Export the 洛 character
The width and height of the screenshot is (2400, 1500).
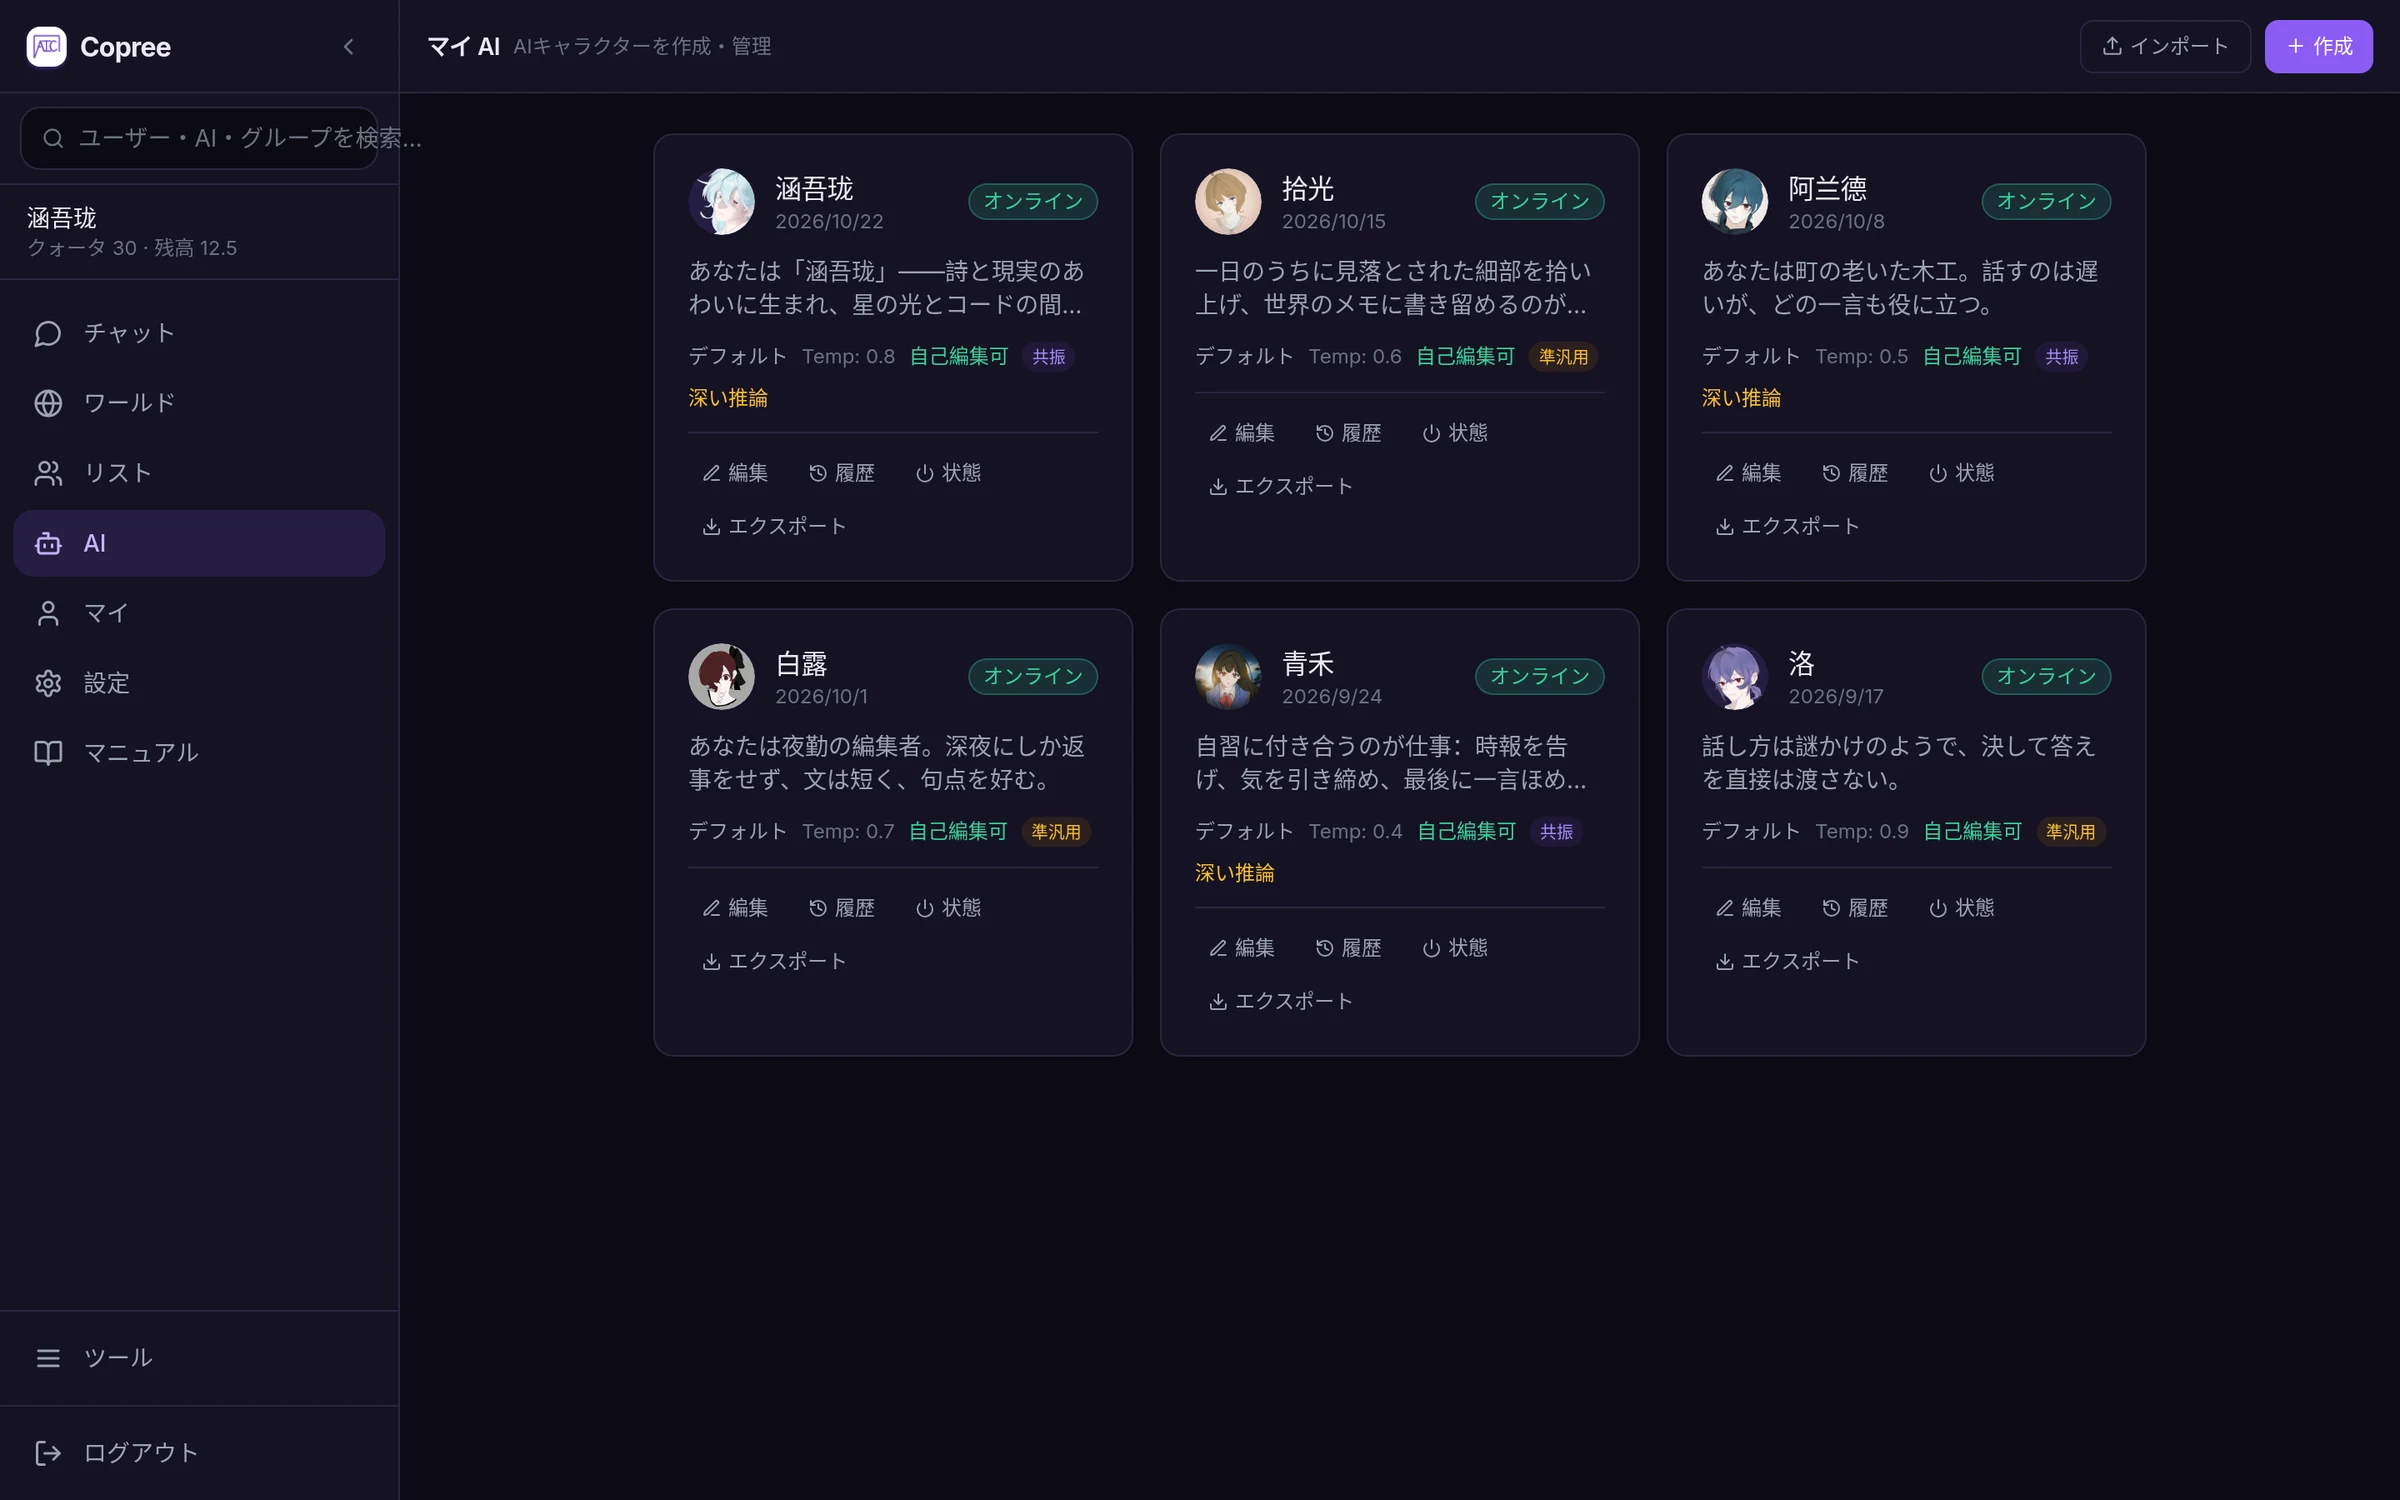[x=1788, y=961]
